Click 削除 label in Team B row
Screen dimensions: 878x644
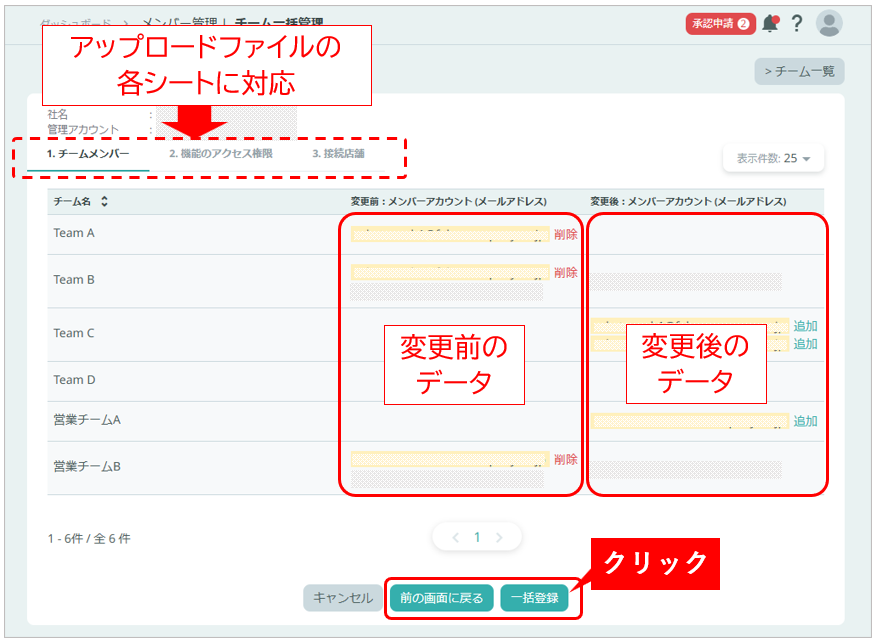[566, 273]
